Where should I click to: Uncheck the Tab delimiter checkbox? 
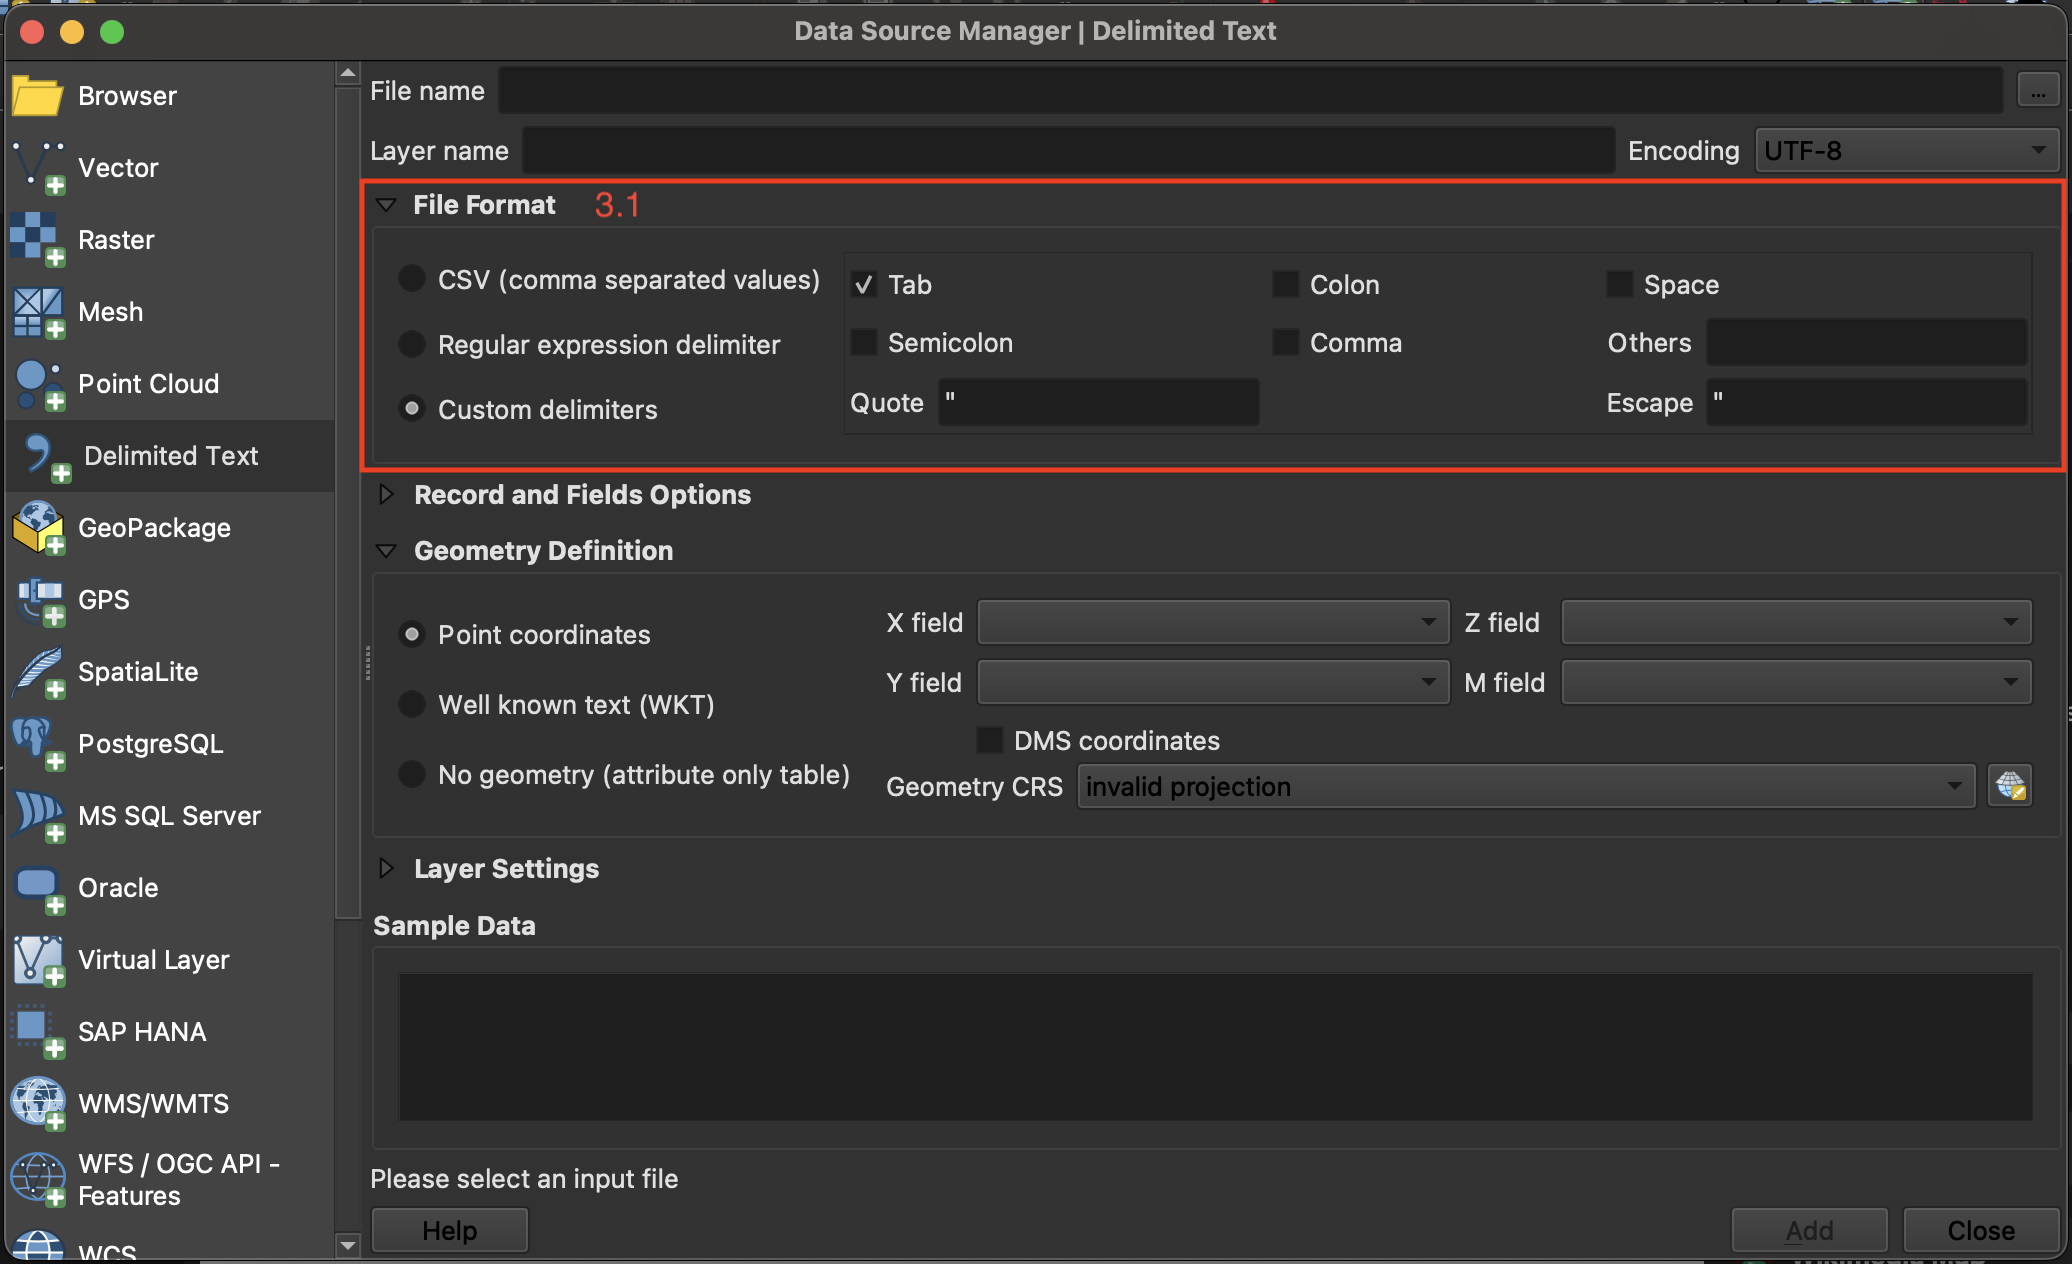click(x=864, y=285)
